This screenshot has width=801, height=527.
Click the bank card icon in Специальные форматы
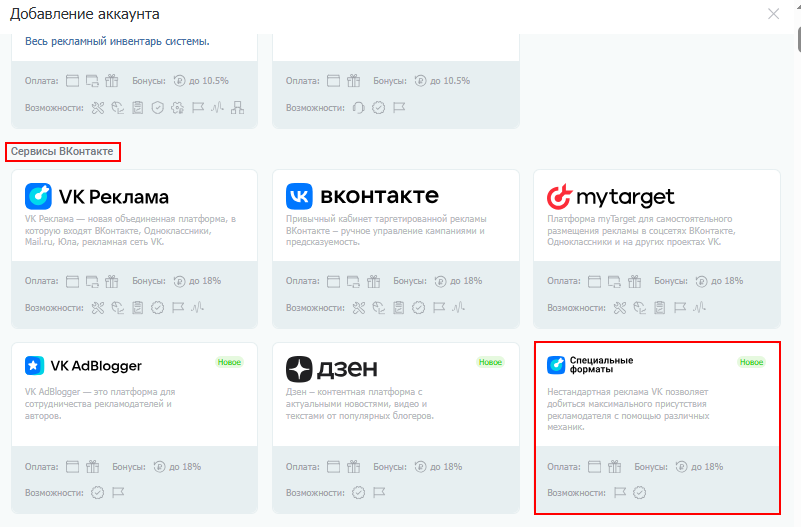tap(595, 467)
